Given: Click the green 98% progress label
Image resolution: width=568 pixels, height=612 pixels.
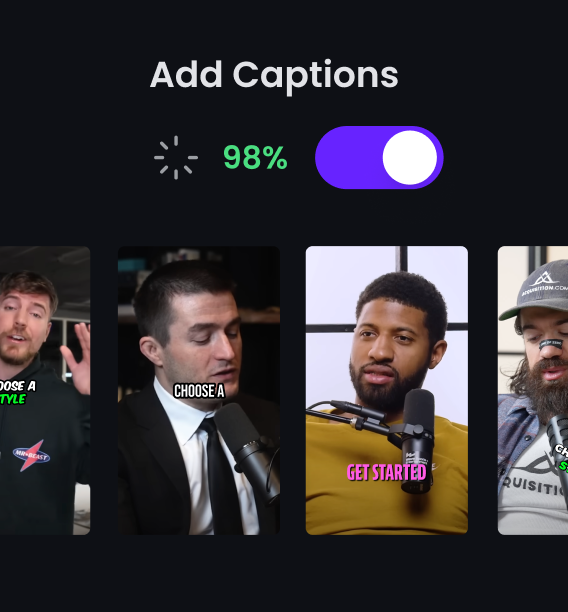Looking at the screenshot, I should click(x=255, y=158).
